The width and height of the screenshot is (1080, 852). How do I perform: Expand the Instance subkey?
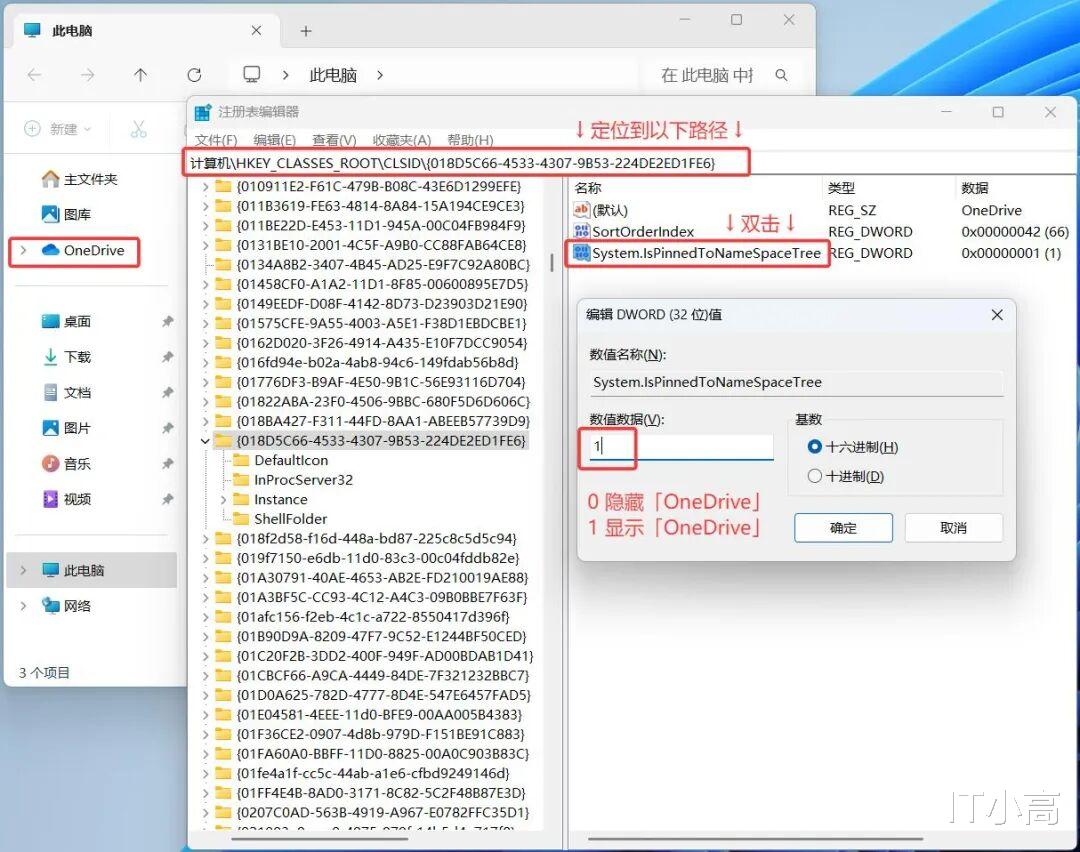click(223, 499)
